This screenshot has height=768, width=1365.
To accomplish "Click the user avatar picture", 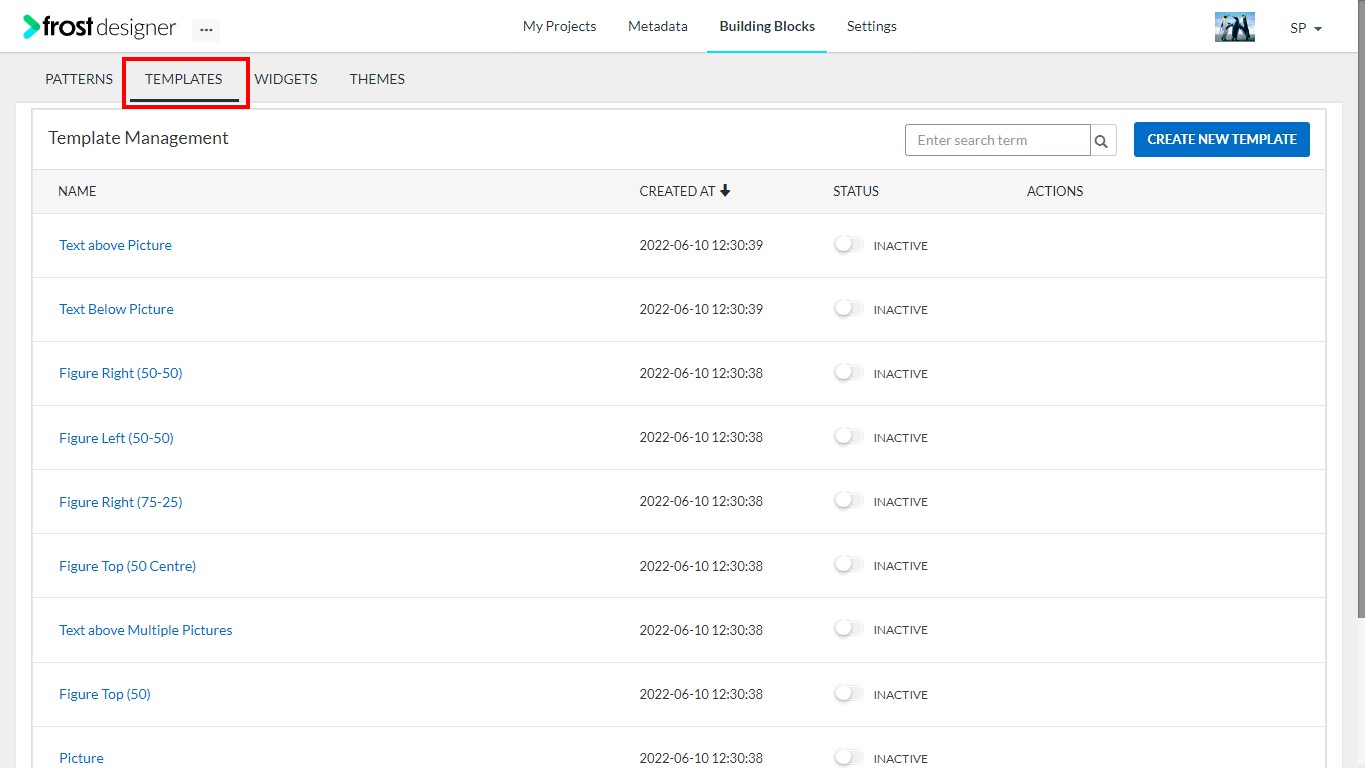I will [1234, 27].
